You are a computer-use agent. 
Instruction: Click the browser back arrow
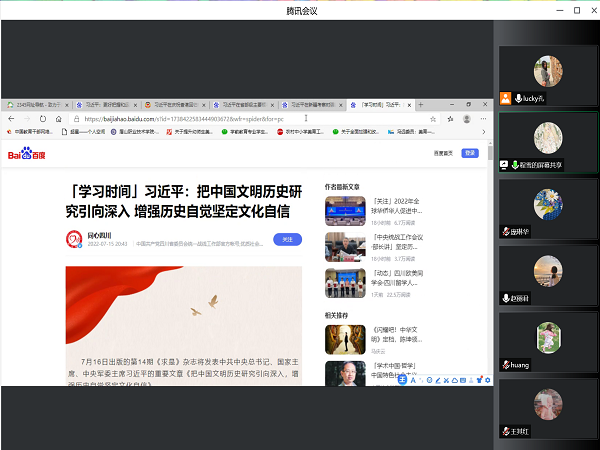pos(10,118)
